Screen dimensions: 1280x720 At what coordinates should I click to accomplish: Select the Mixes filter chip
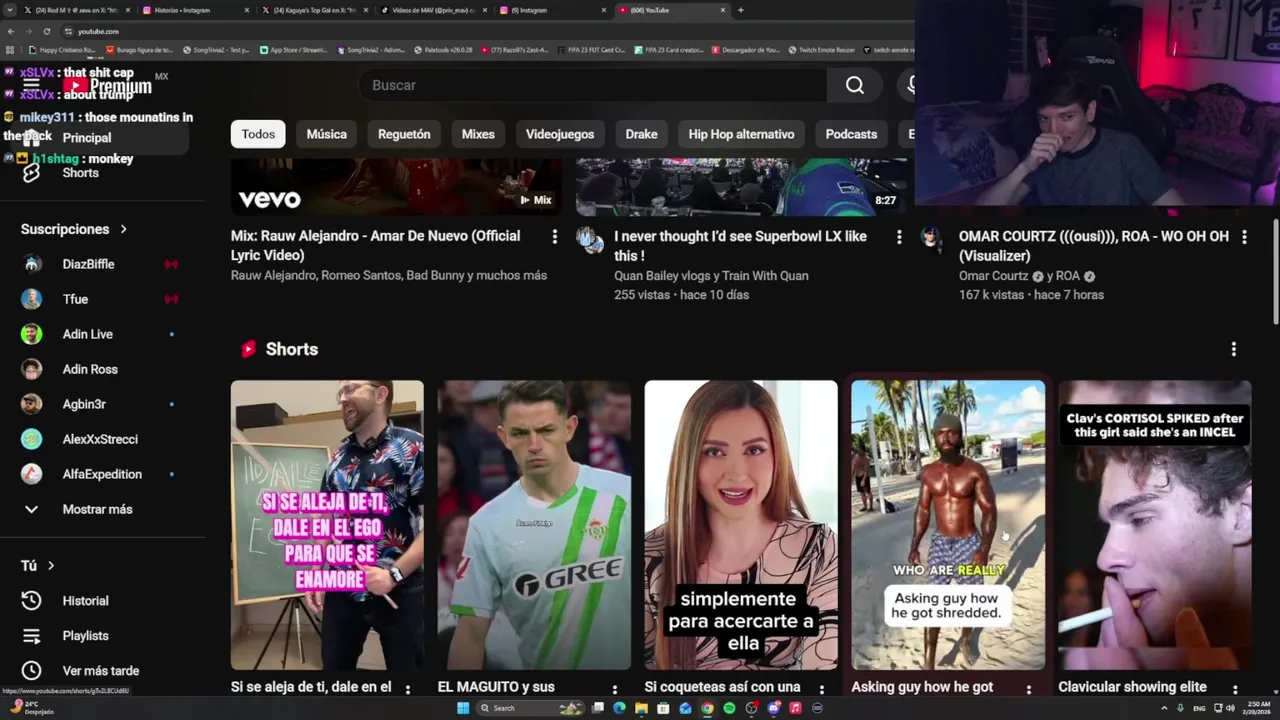click(478, 134)
